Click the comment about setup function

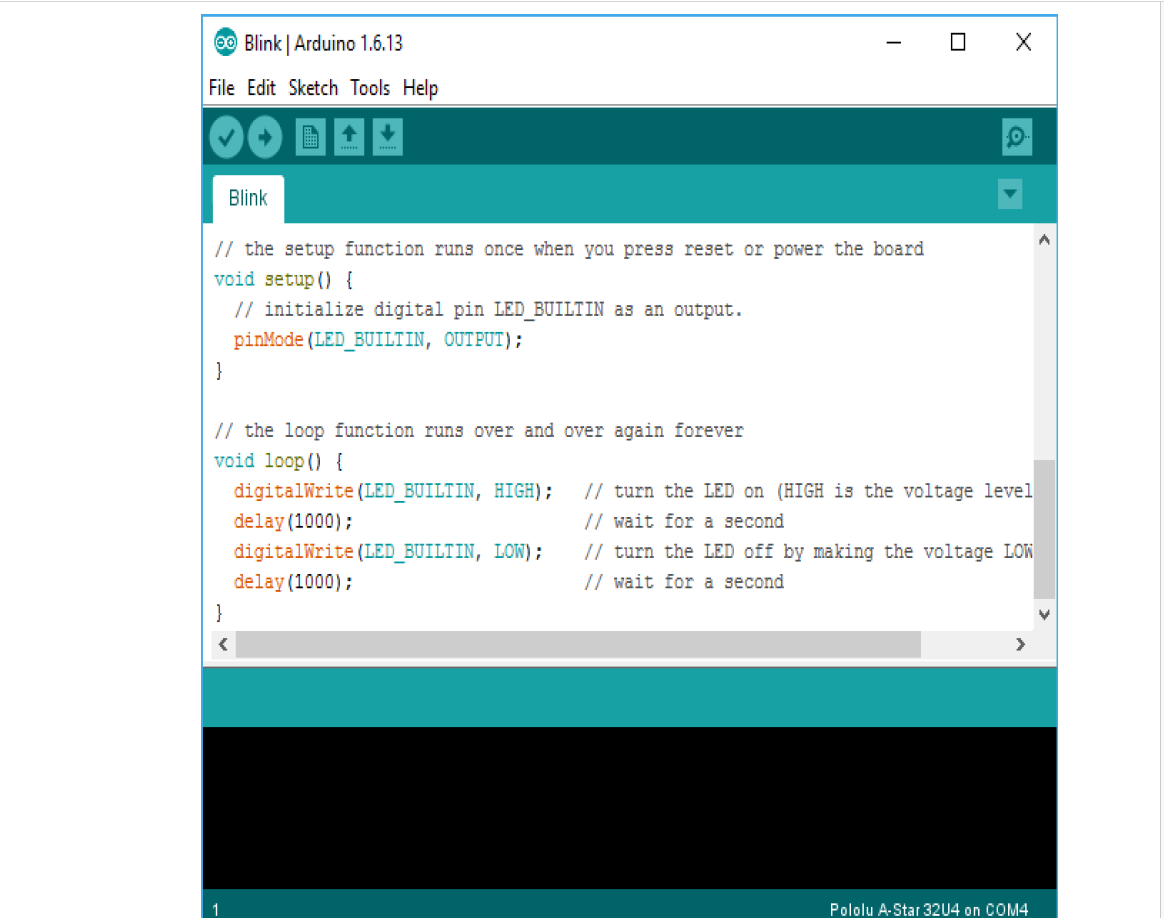coord(569,249)
